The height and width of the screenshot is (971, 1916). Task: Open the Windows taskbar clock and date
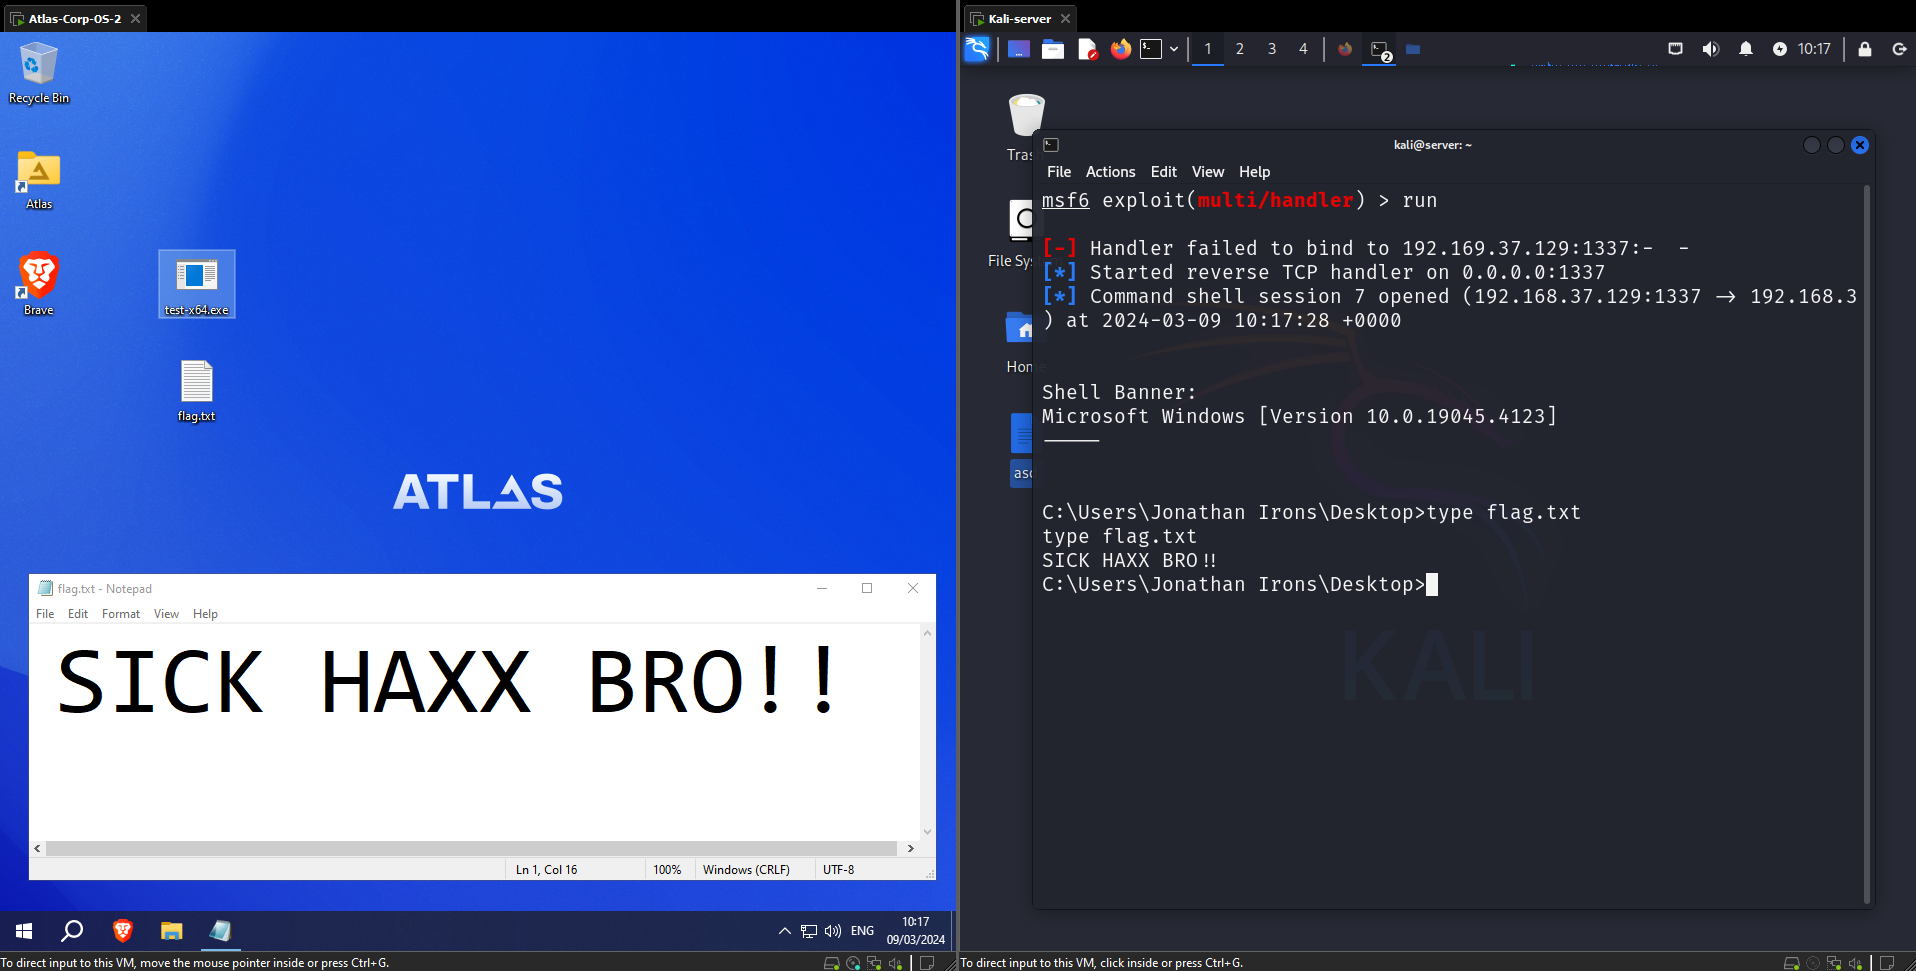click(915, 931)
